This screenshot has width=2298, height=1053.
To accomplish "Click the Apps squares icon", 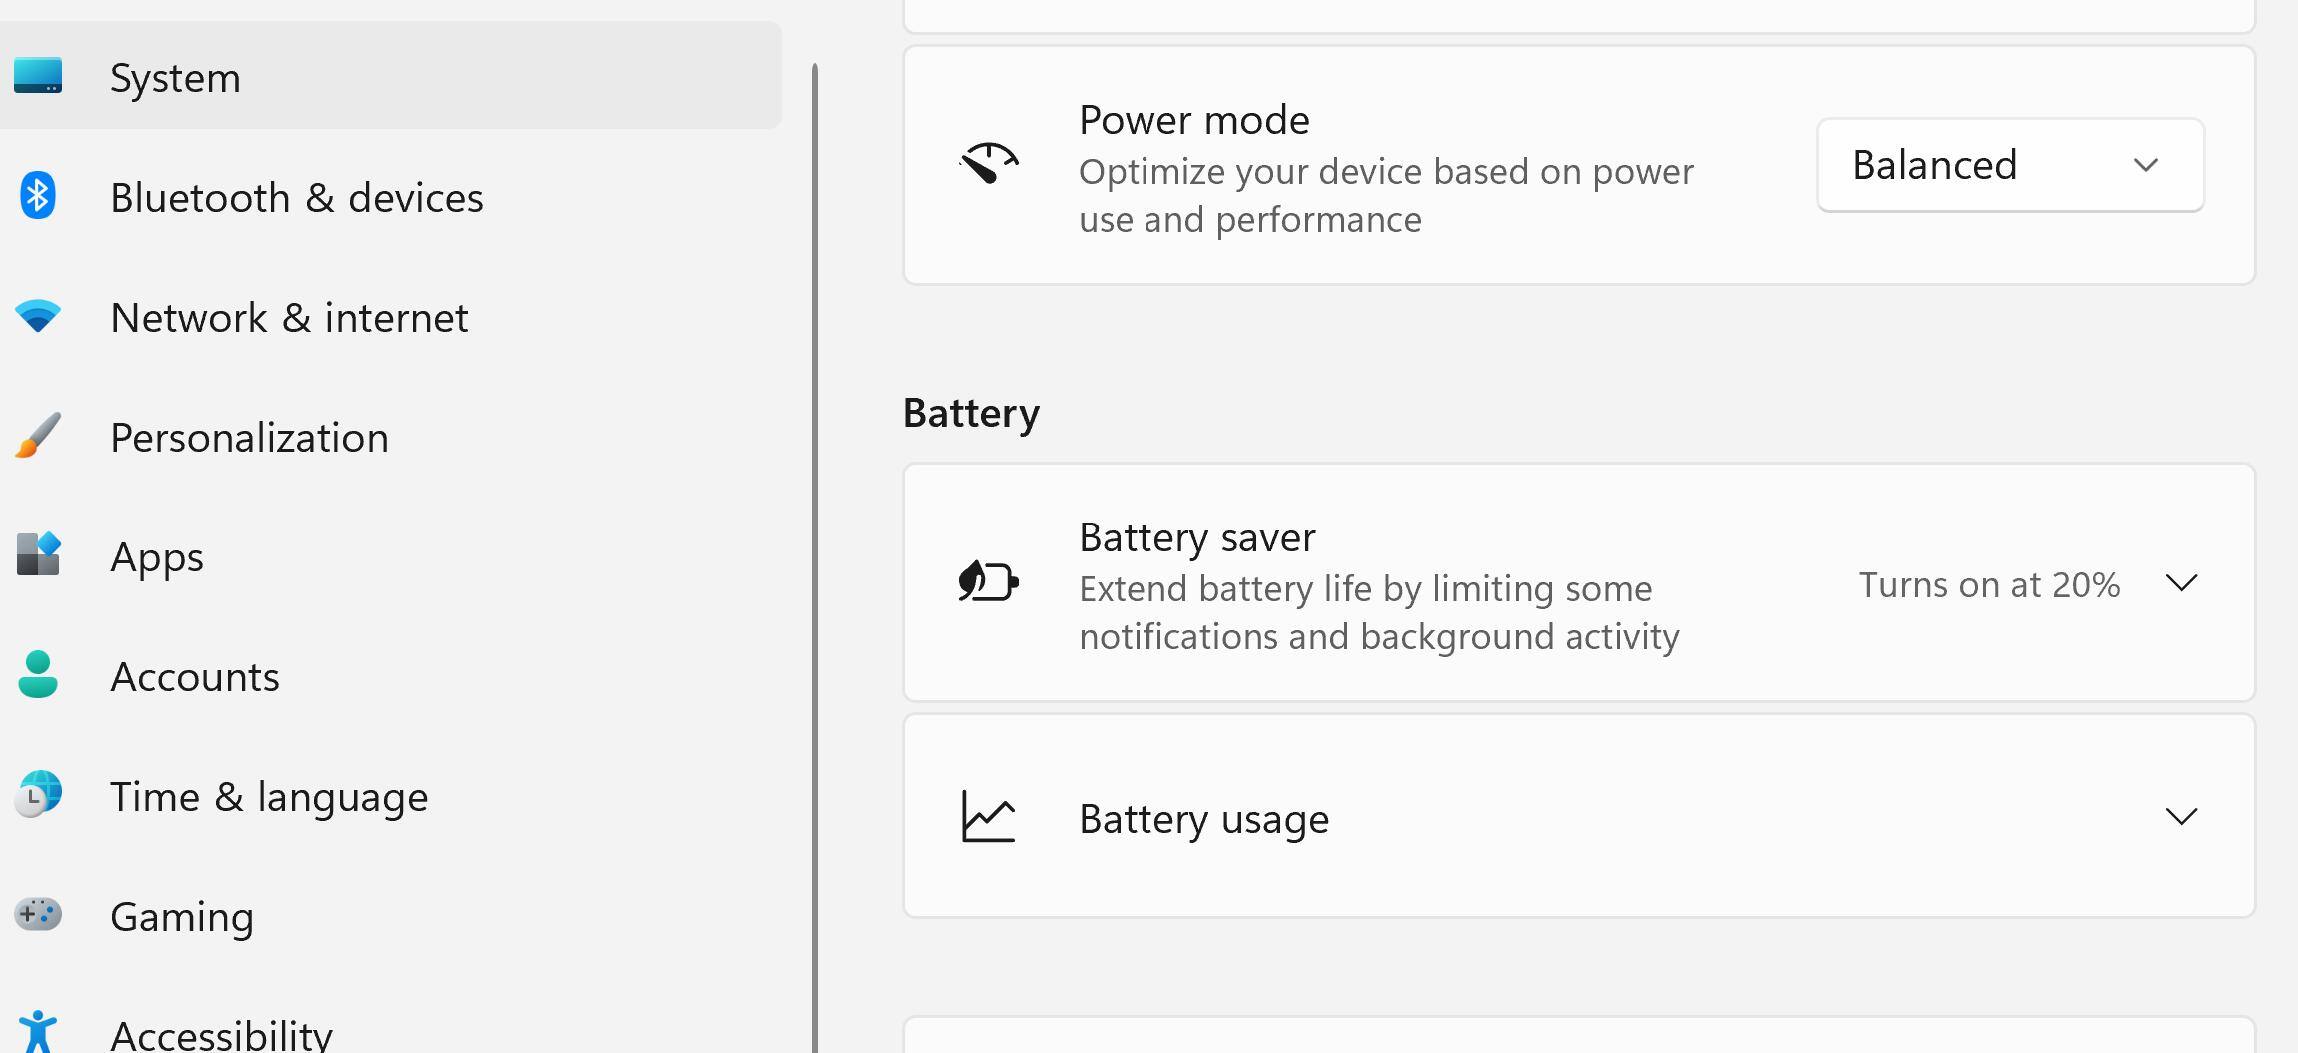I will 38,555.
